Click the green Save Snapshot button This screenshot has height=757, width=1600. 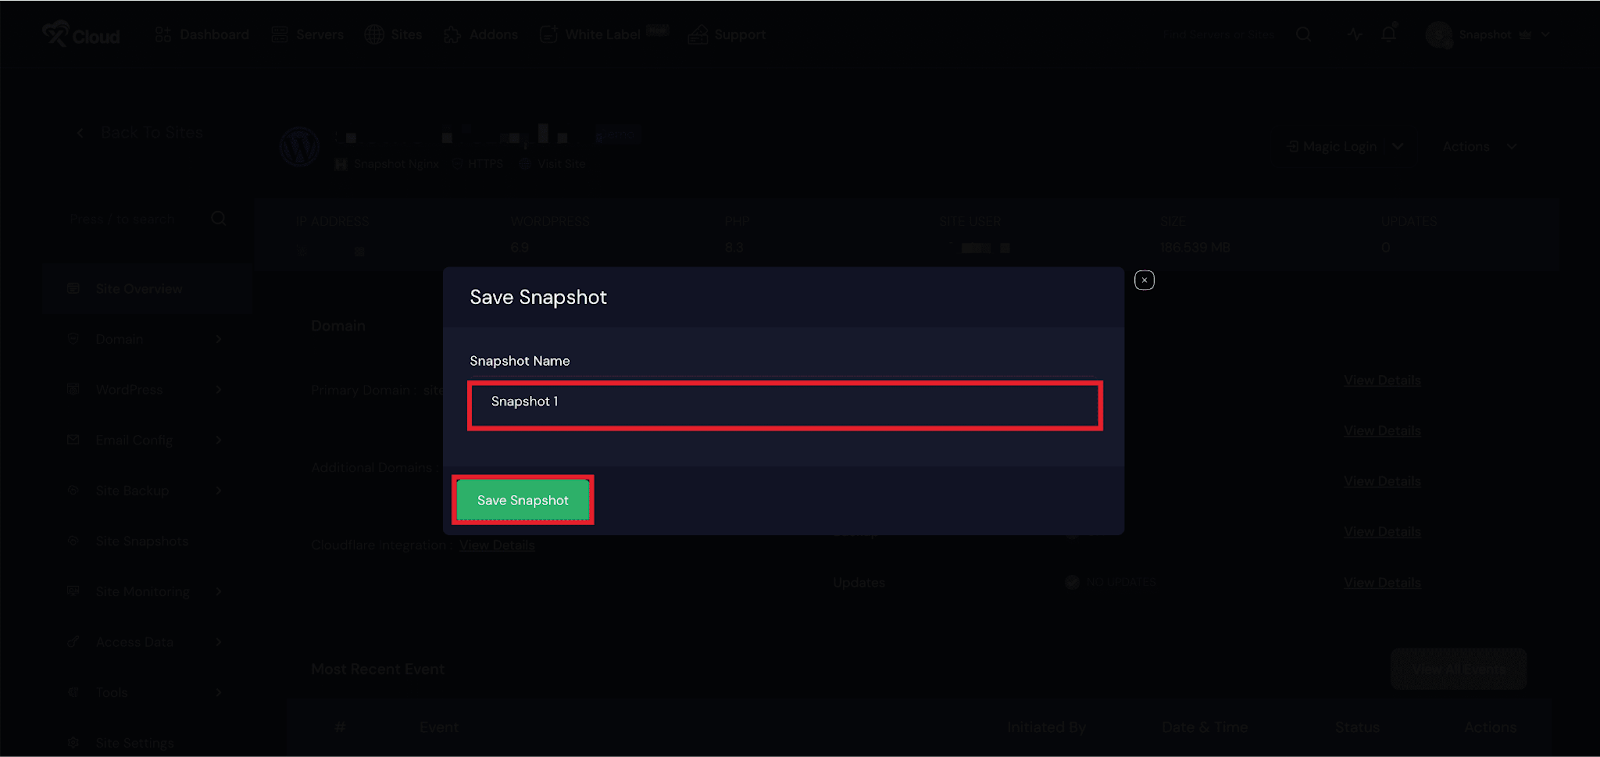point(523,500)
